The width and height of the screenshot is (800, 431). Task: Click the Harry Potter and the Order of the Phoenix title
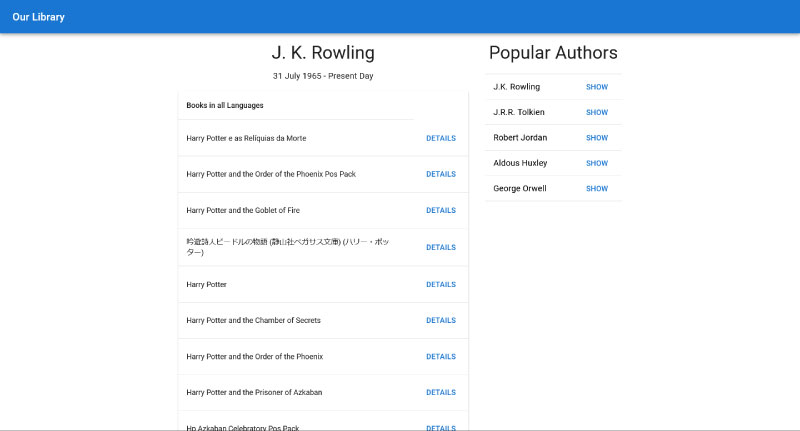point(255,357)
